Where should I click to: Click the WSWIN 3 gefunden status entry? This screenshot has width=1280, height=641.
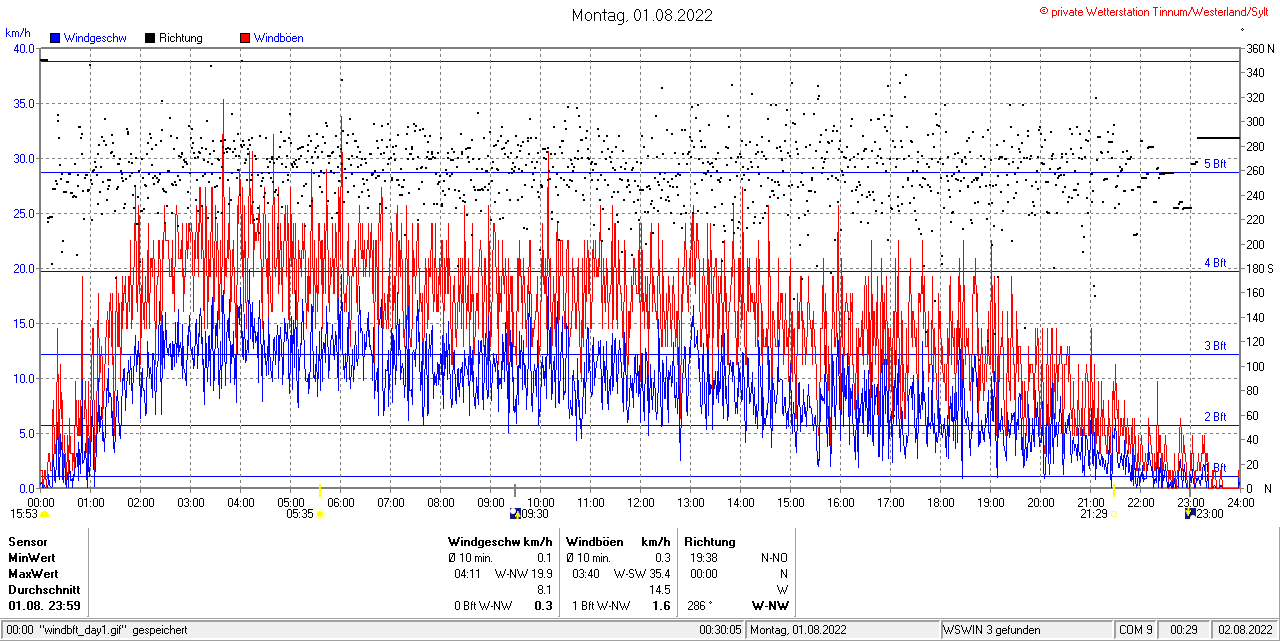point(992,630)
